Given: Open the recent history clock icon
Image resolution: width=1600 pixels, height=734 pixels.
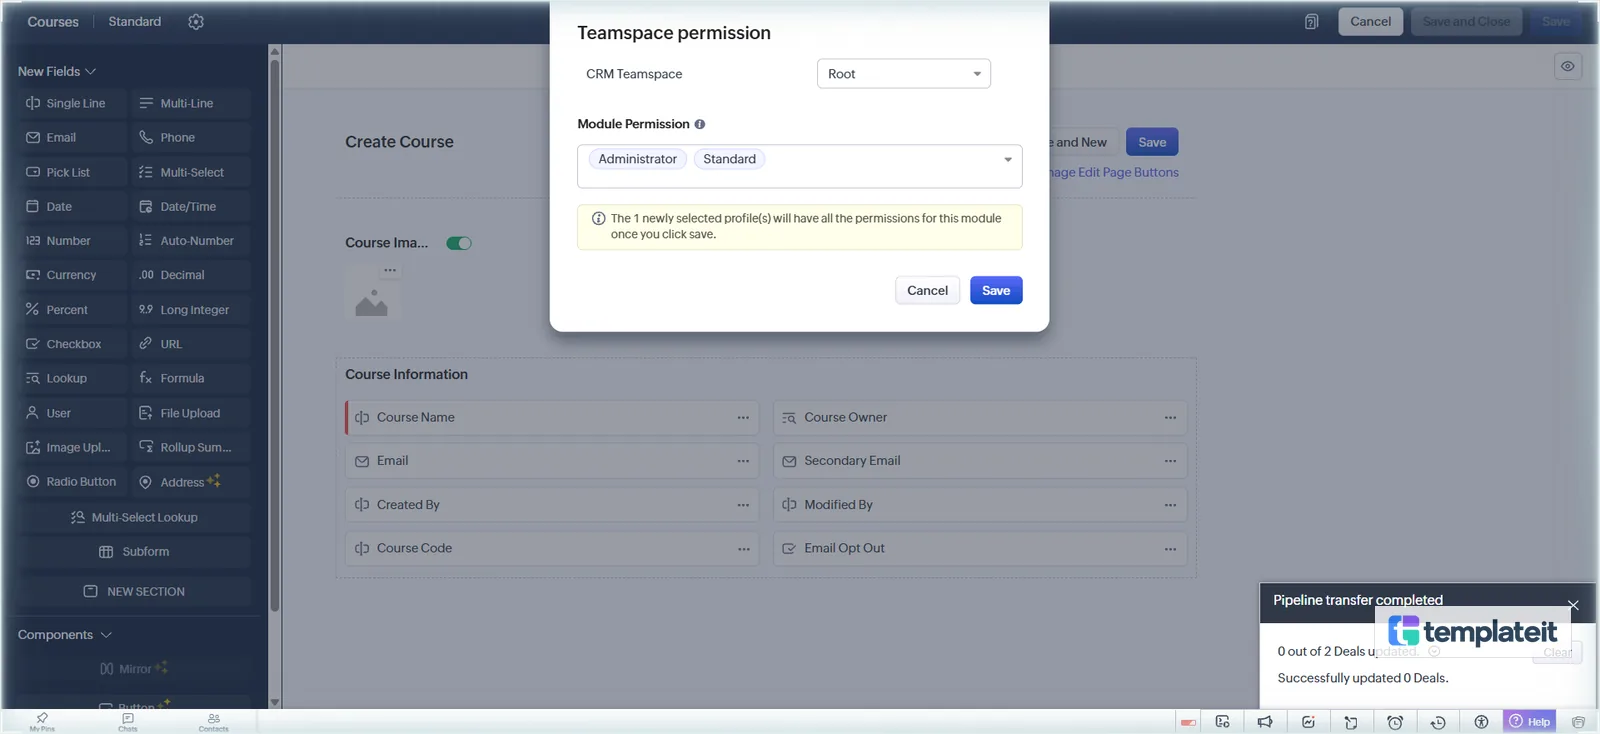Looking at the screenshot, I should [x=1438, y=722].
